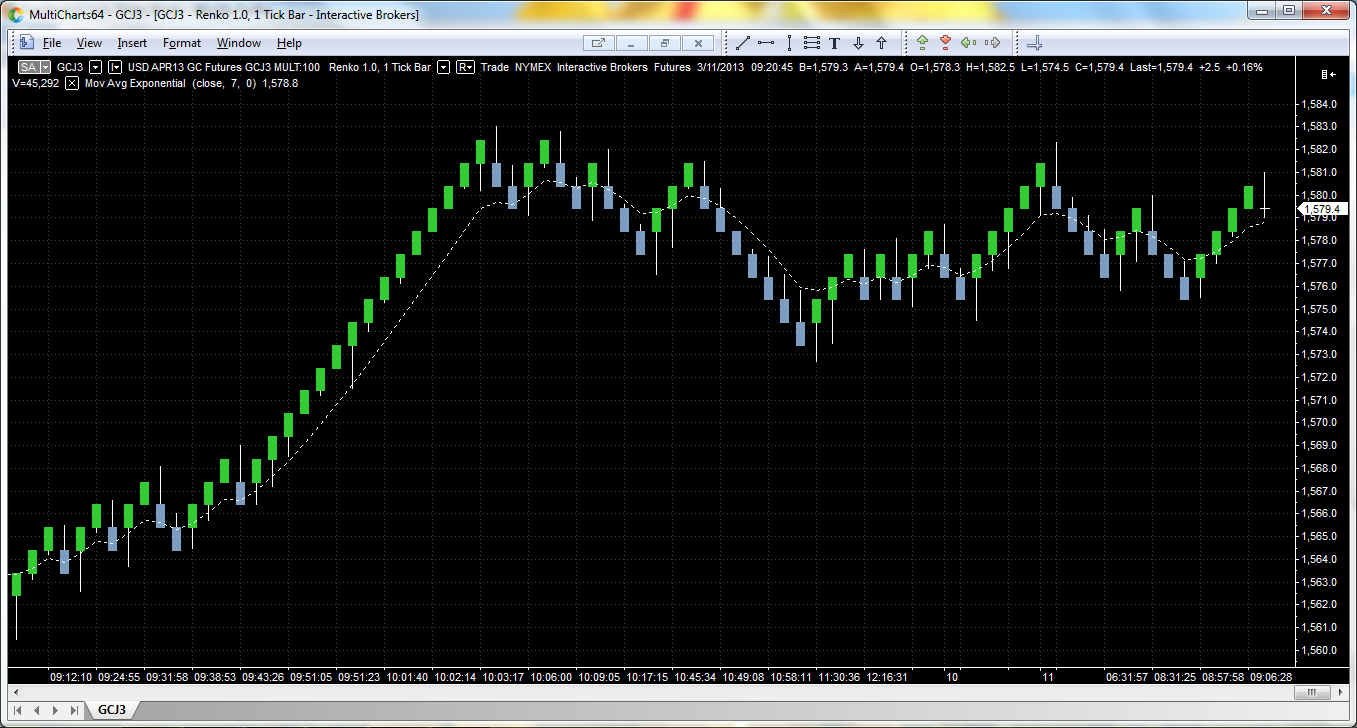Select the arrow up drawing tool
Screen dimensions: 1357x728
pyautogui.click(x=881, y=43)
